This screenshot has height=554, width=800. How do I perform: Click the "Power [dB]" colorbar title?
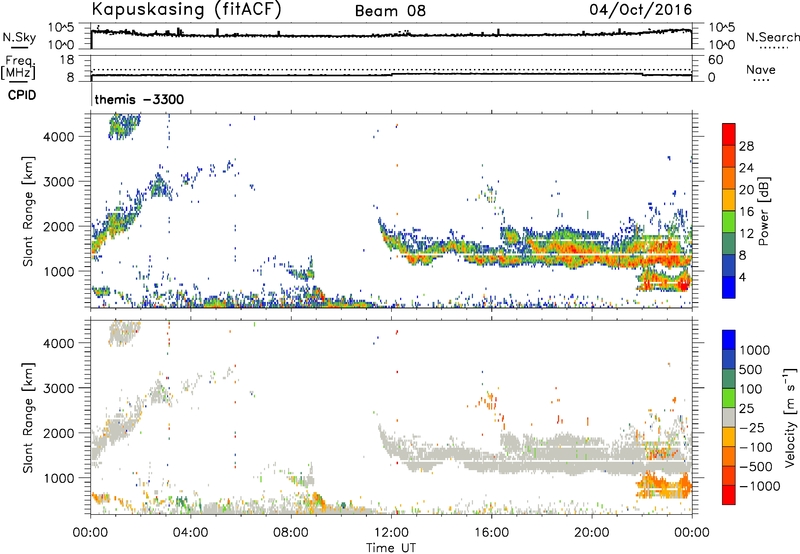click(764, 211)
